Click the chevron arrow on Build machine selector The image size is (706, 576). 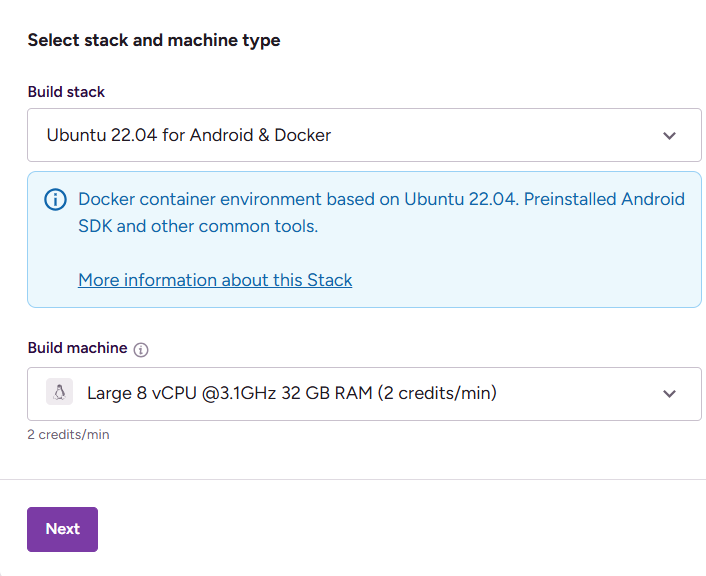coord(669,394)
